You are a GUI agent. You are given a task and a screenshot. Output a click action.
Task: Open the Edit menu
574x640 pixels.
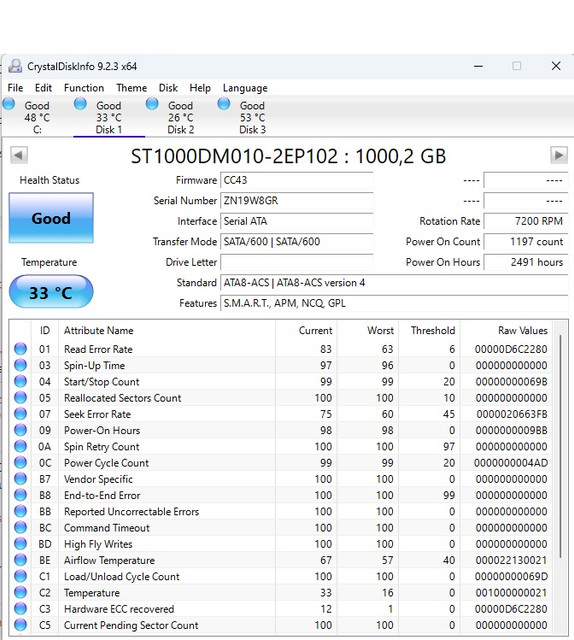tap(43, 88)
